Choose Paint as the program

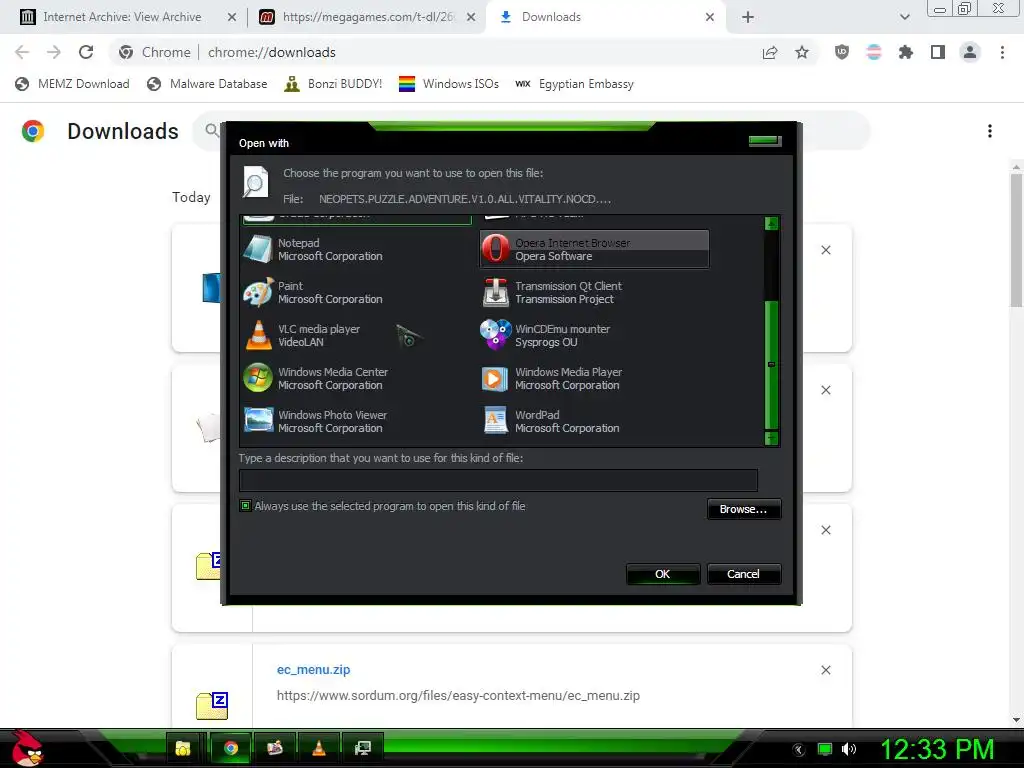pyautogui.click(x=357, y=292)
